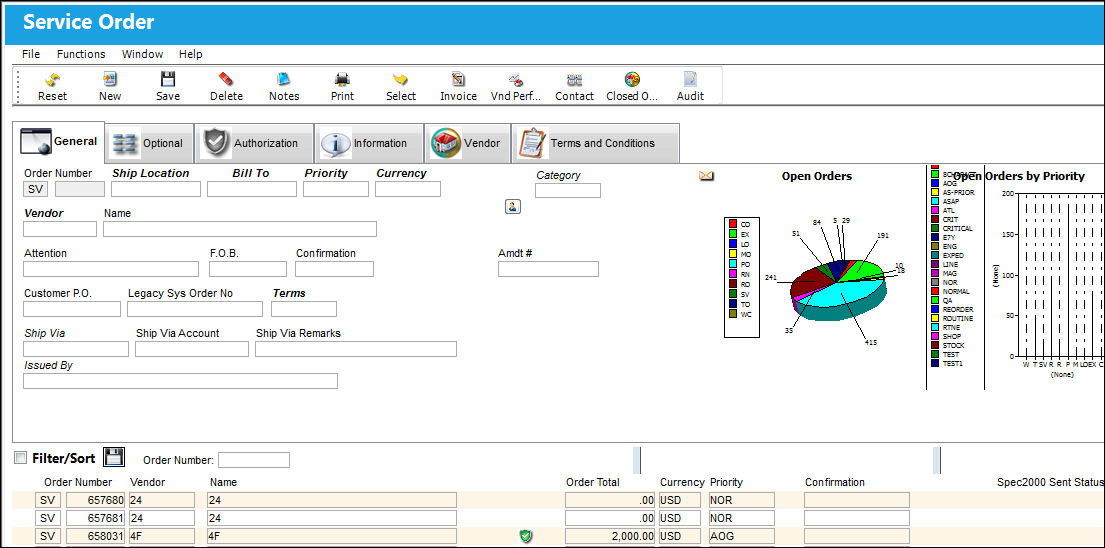Viewport: 1105px width, 548px height.
Task: Print the service order
Action: (342, 80)
